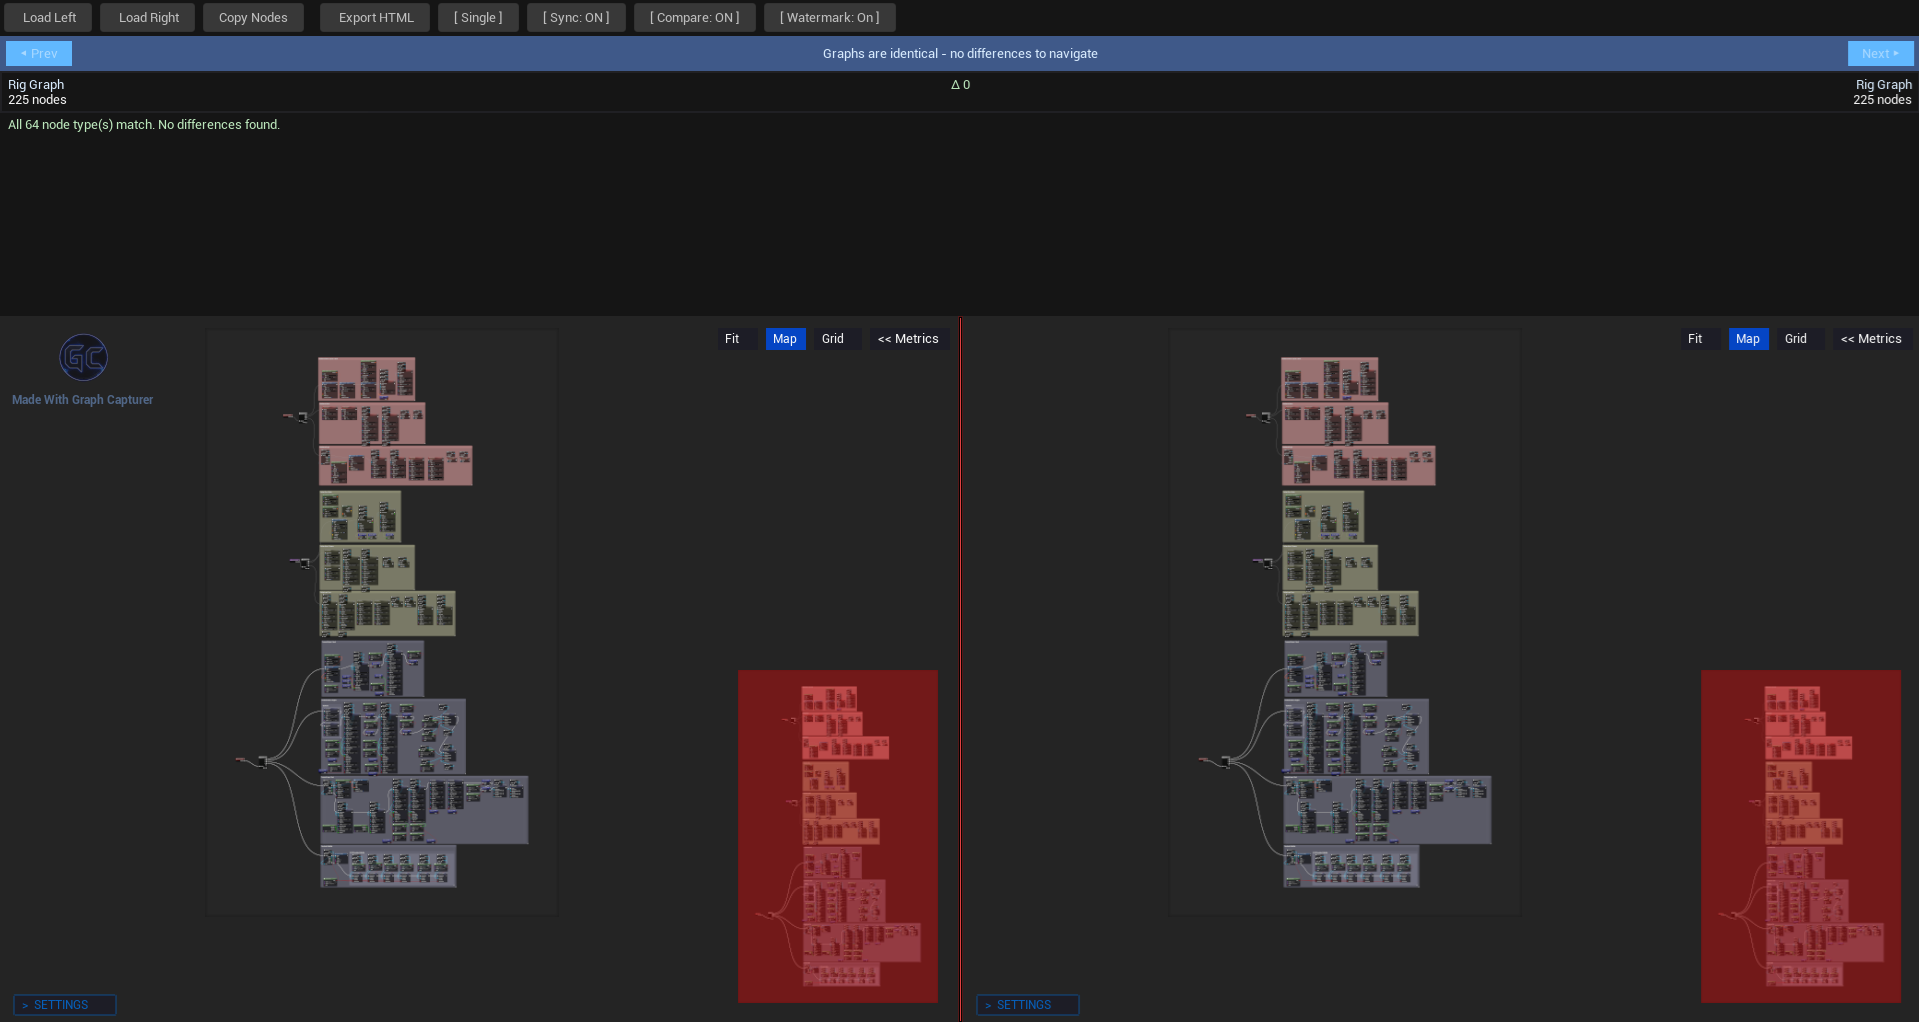Image resolution: width=1919 pixels, height=1022 pixels.
Task: Expand SETTINGS in the right panel
Action: (x=1028, y=1005)
